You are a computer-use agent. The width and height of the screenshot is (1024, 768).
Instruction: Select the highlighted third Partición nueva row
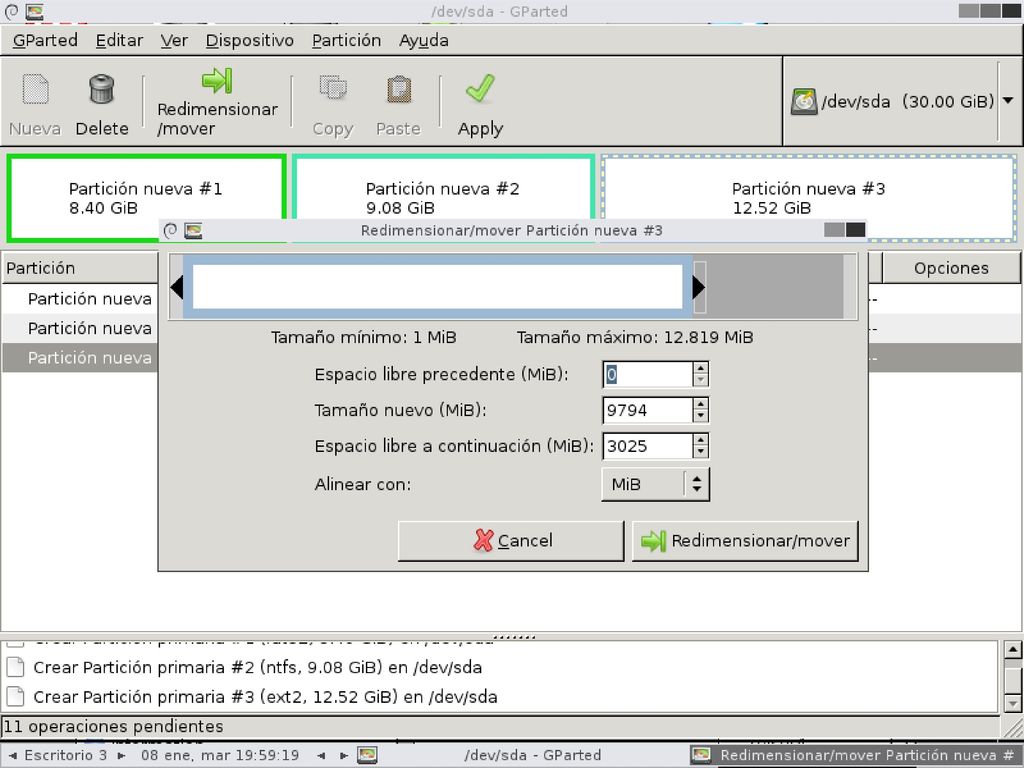80,358
